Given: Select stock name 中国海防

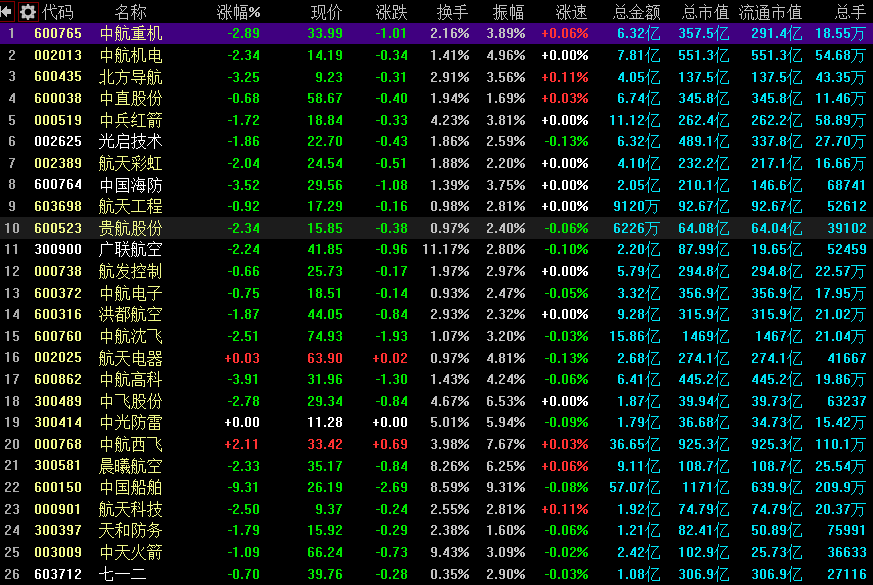Looking at the screenshot, I should pos(131,185).
